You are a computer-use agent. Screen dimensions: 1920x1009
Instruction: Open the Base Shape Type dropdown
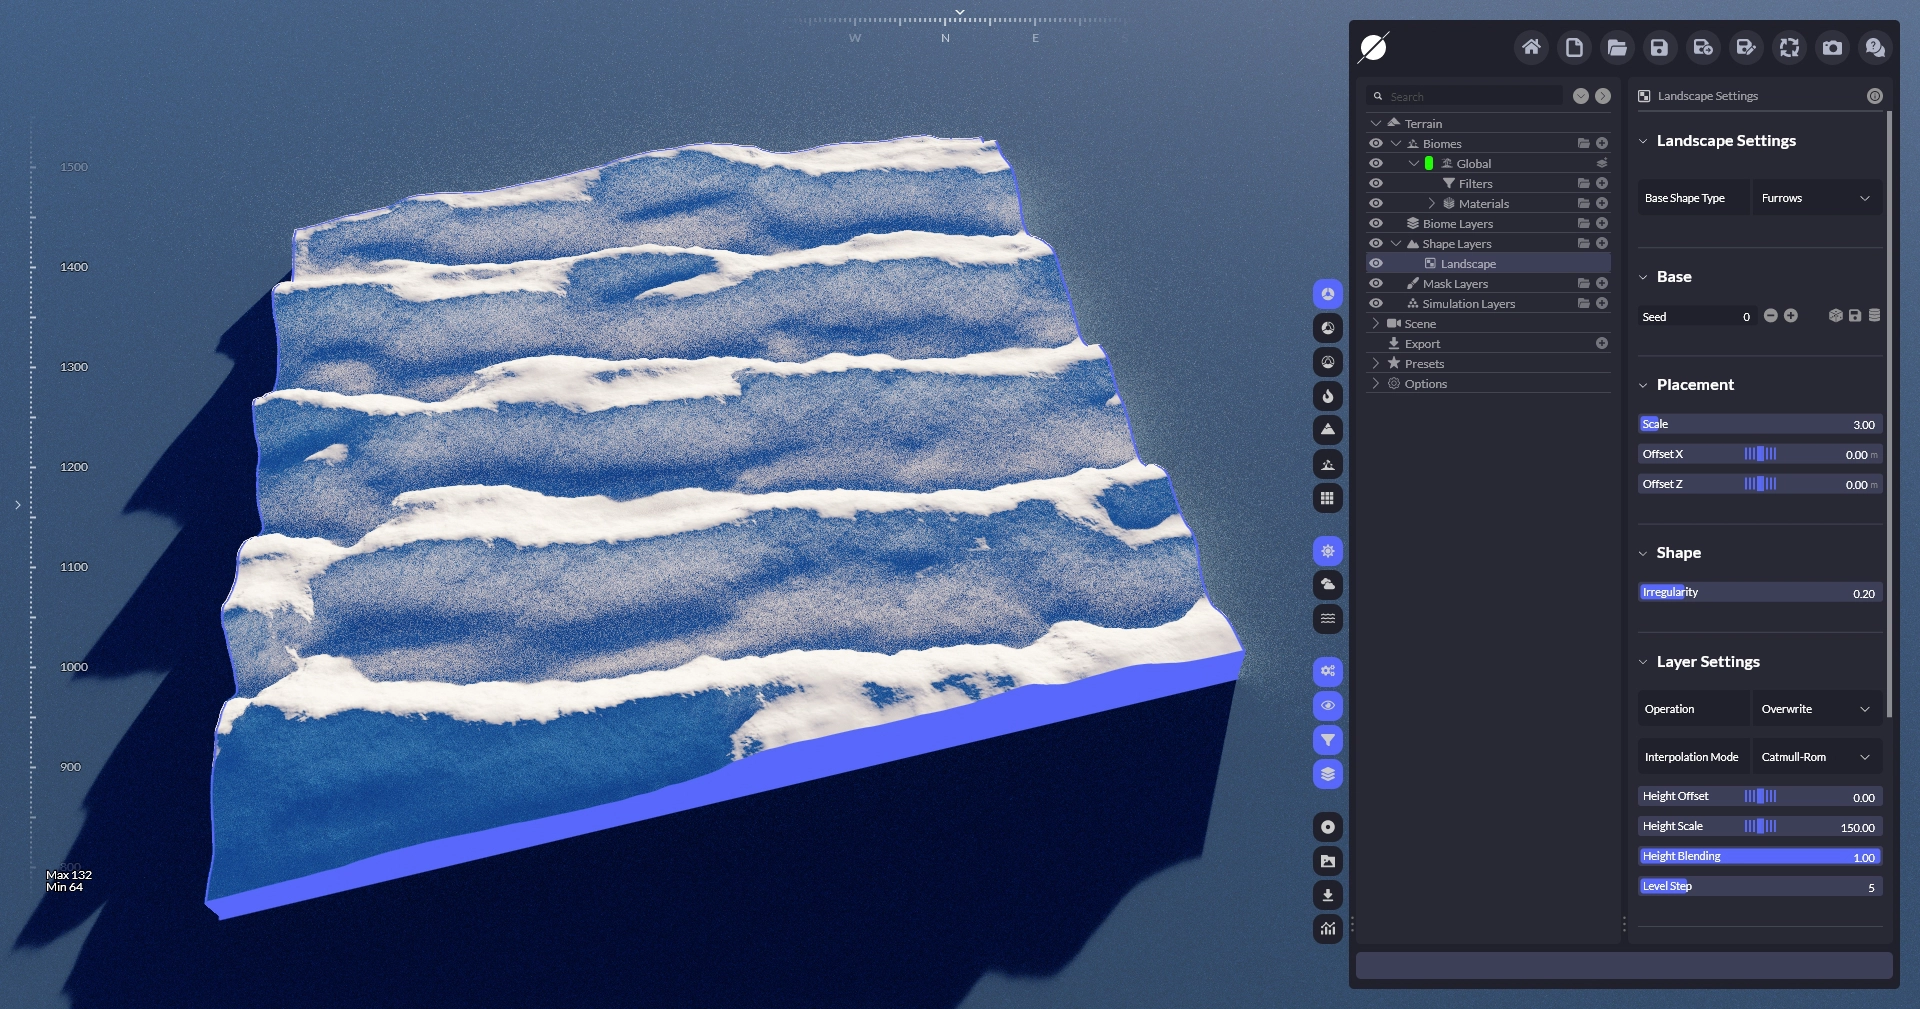click(1816, 198)
